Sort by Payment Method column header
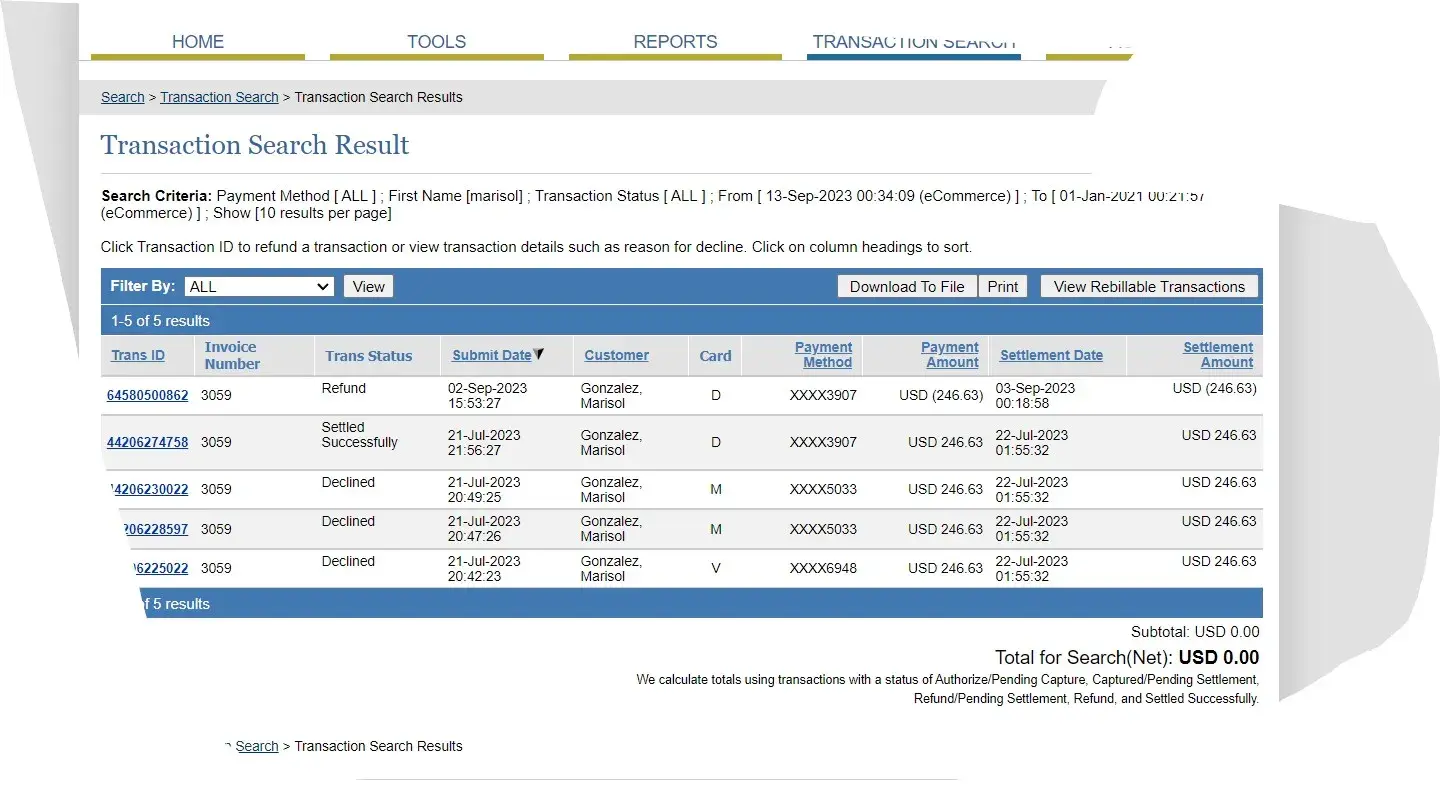 click(824, 355)
